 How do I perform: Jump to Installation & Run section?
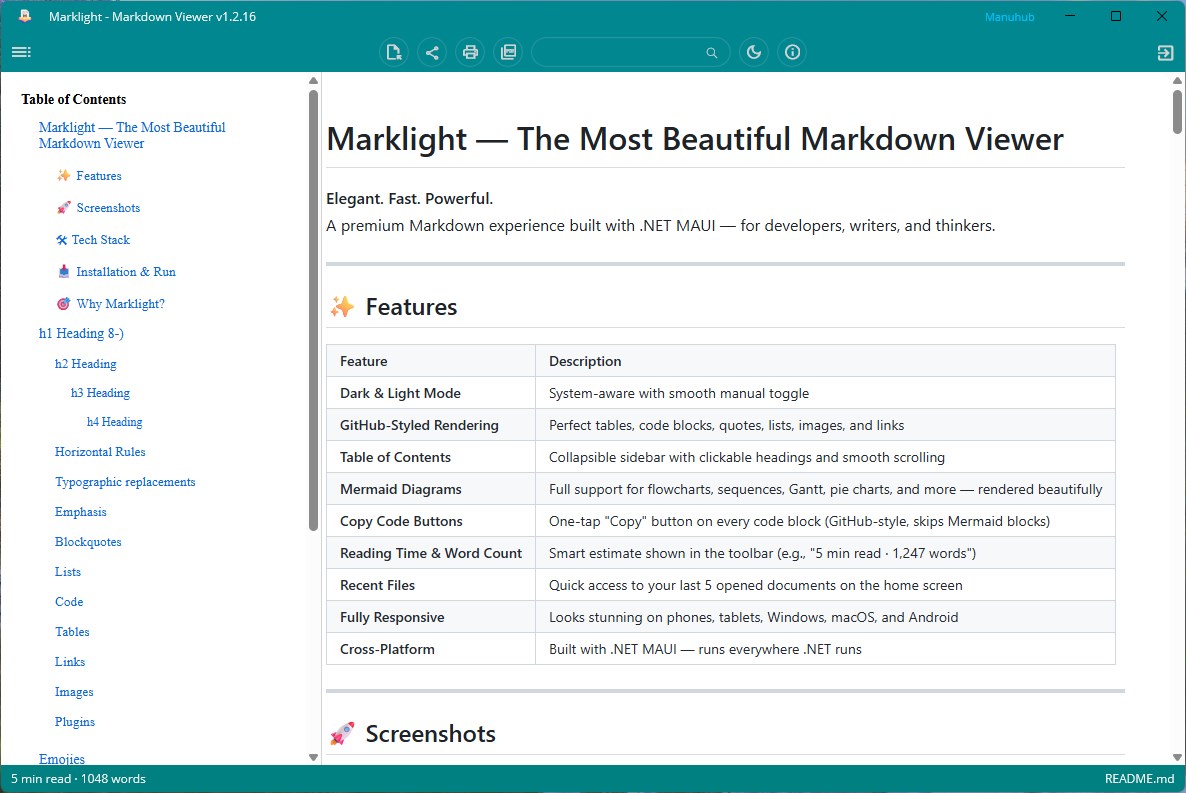[126, 272]
